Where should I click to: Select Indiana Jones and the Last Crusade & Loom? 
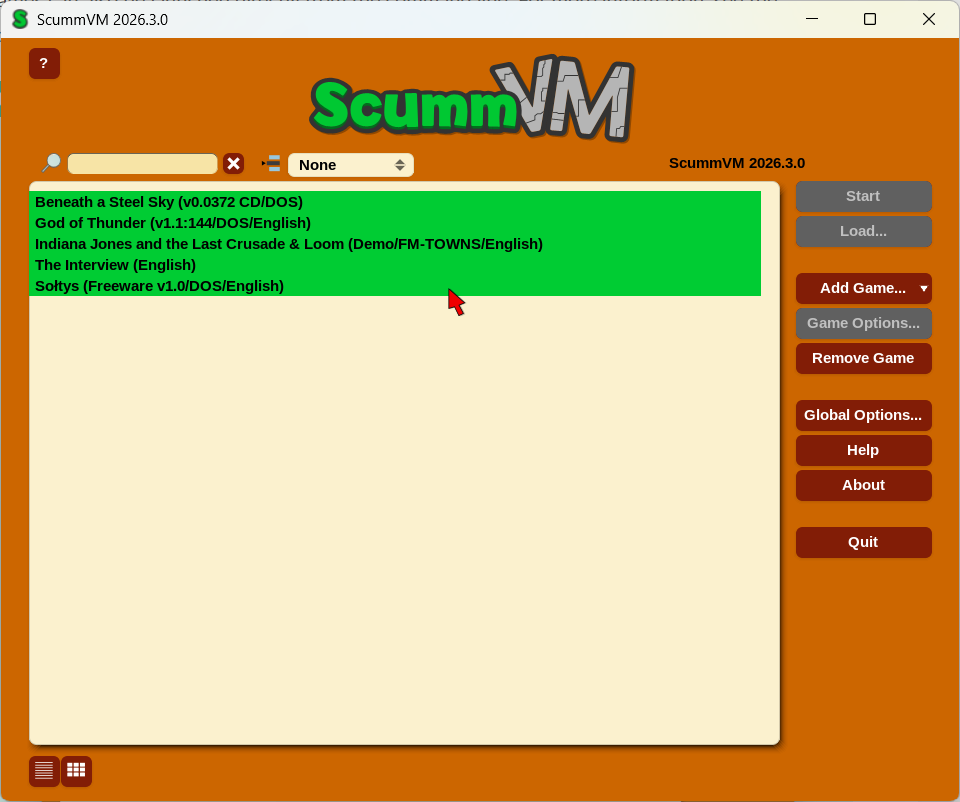(395, 244)
